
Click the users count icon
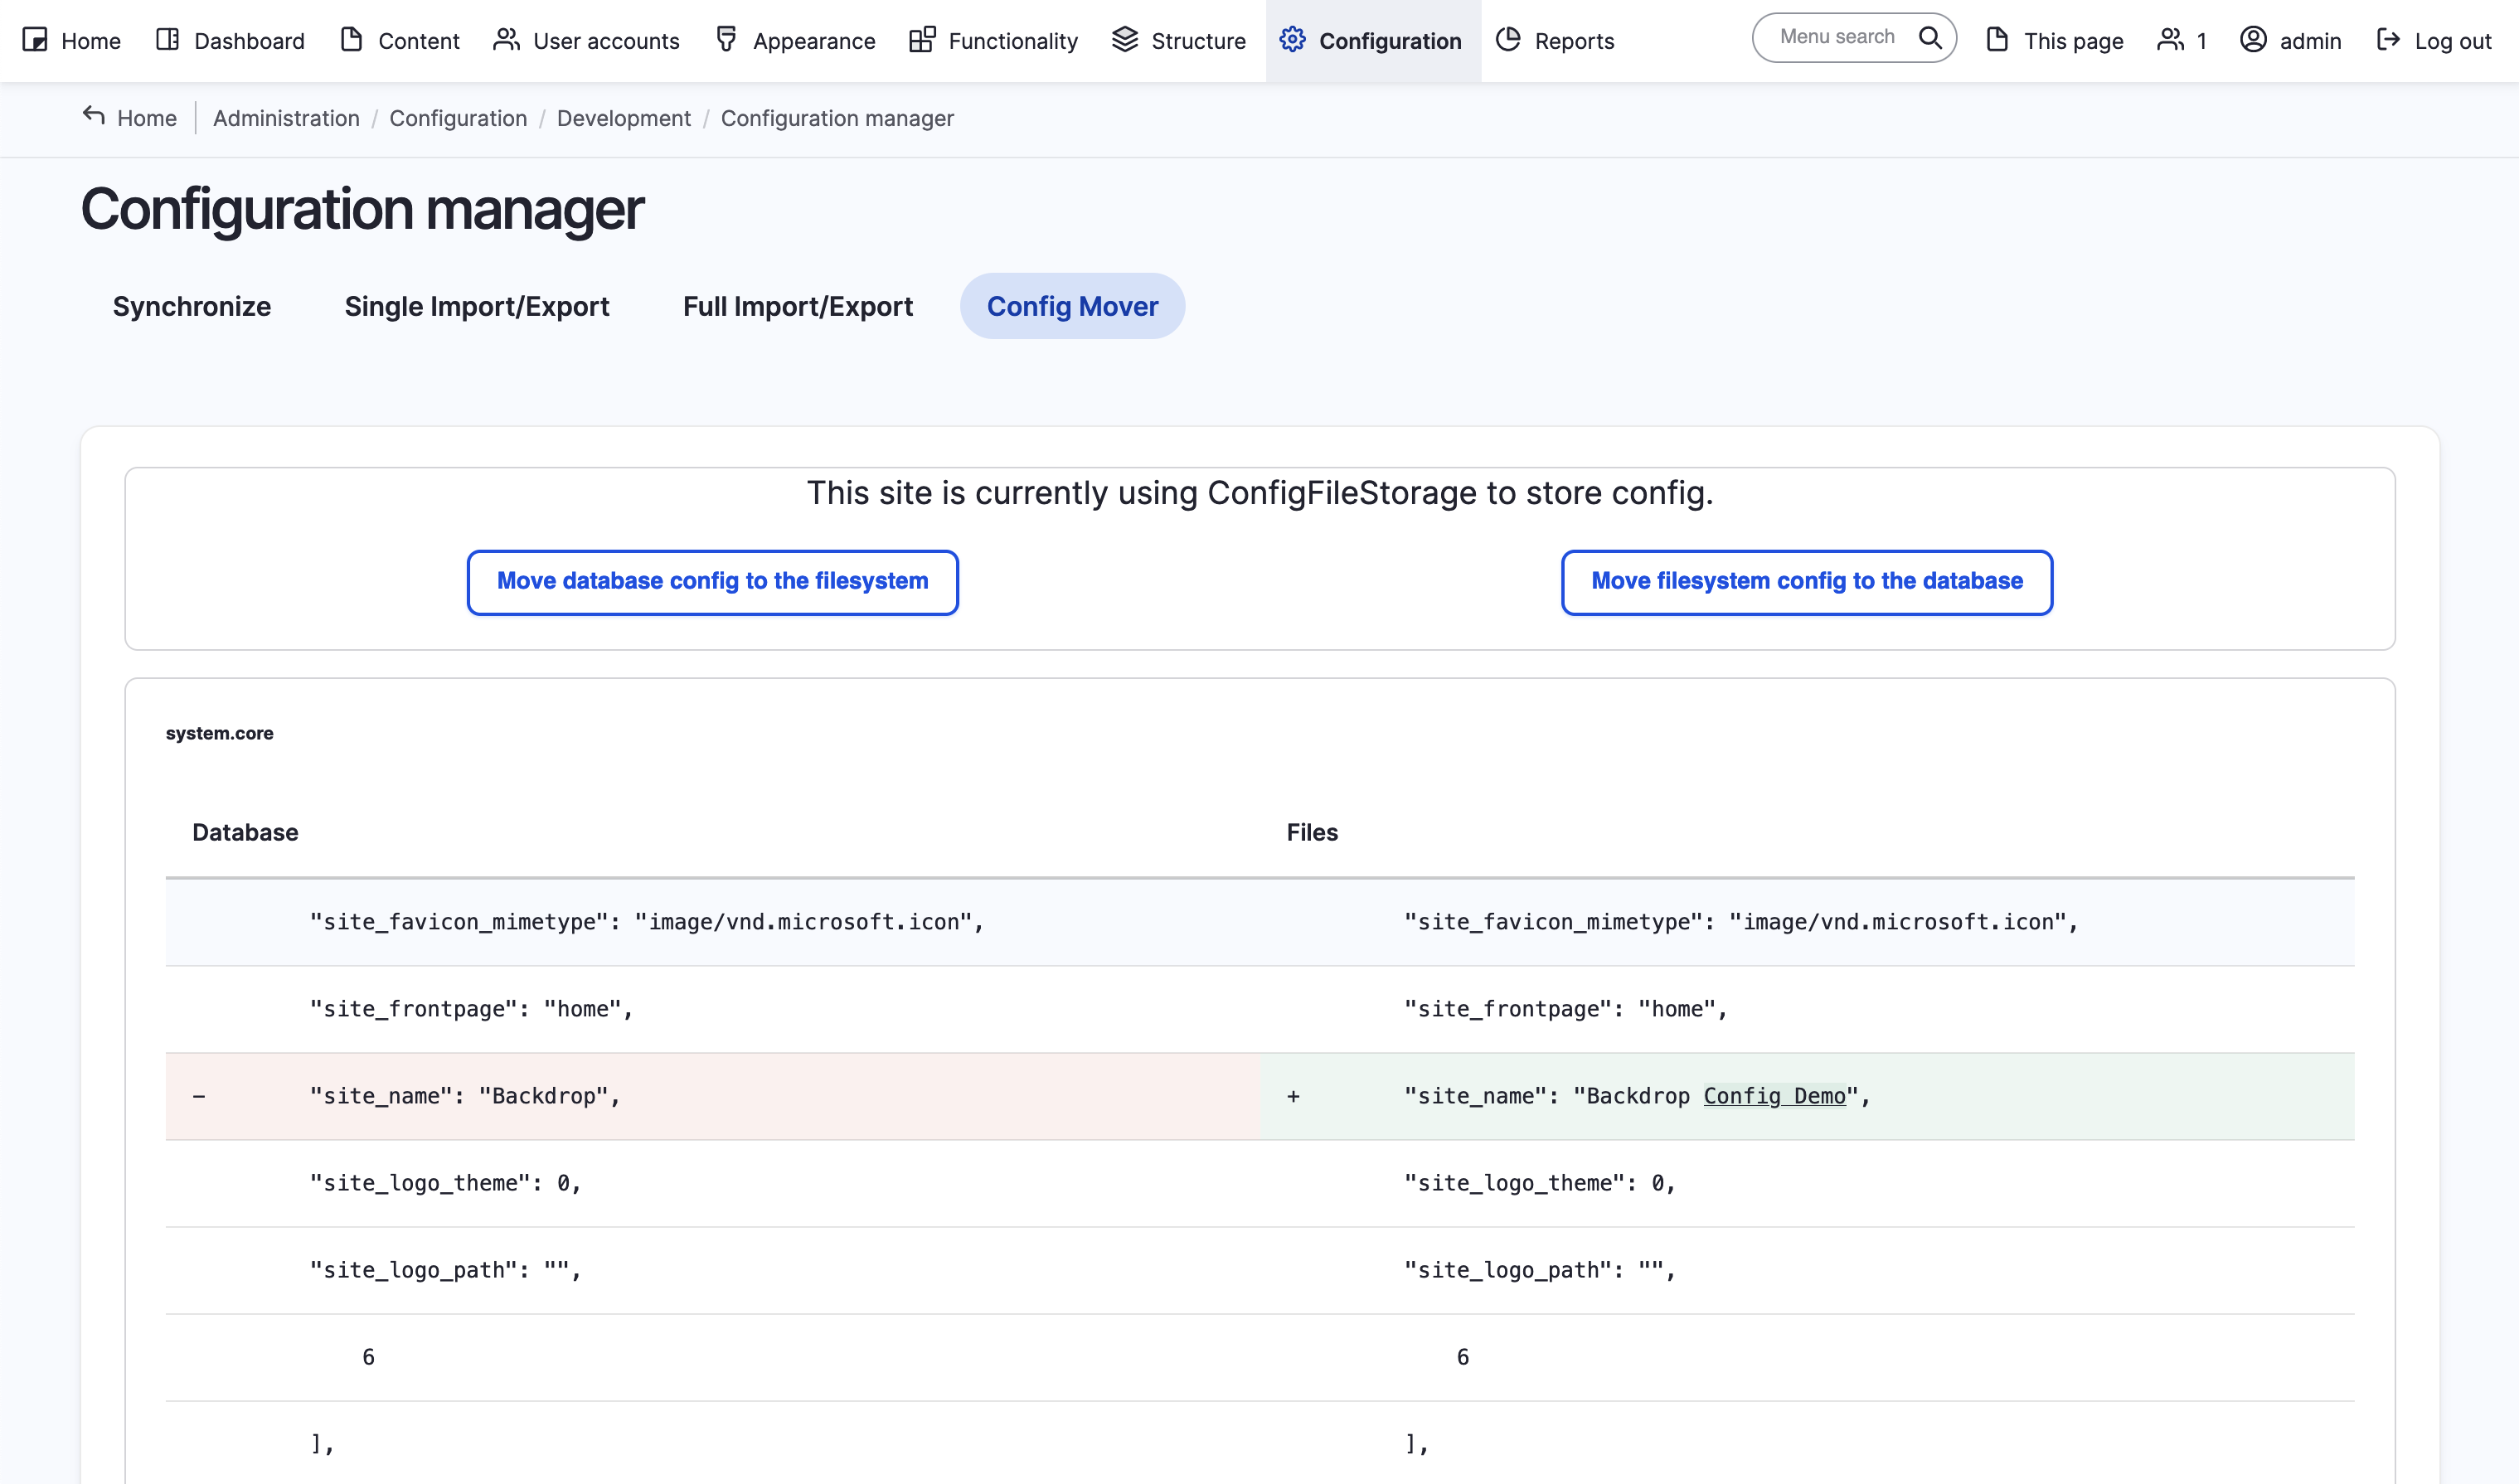tap(2170, 40)
